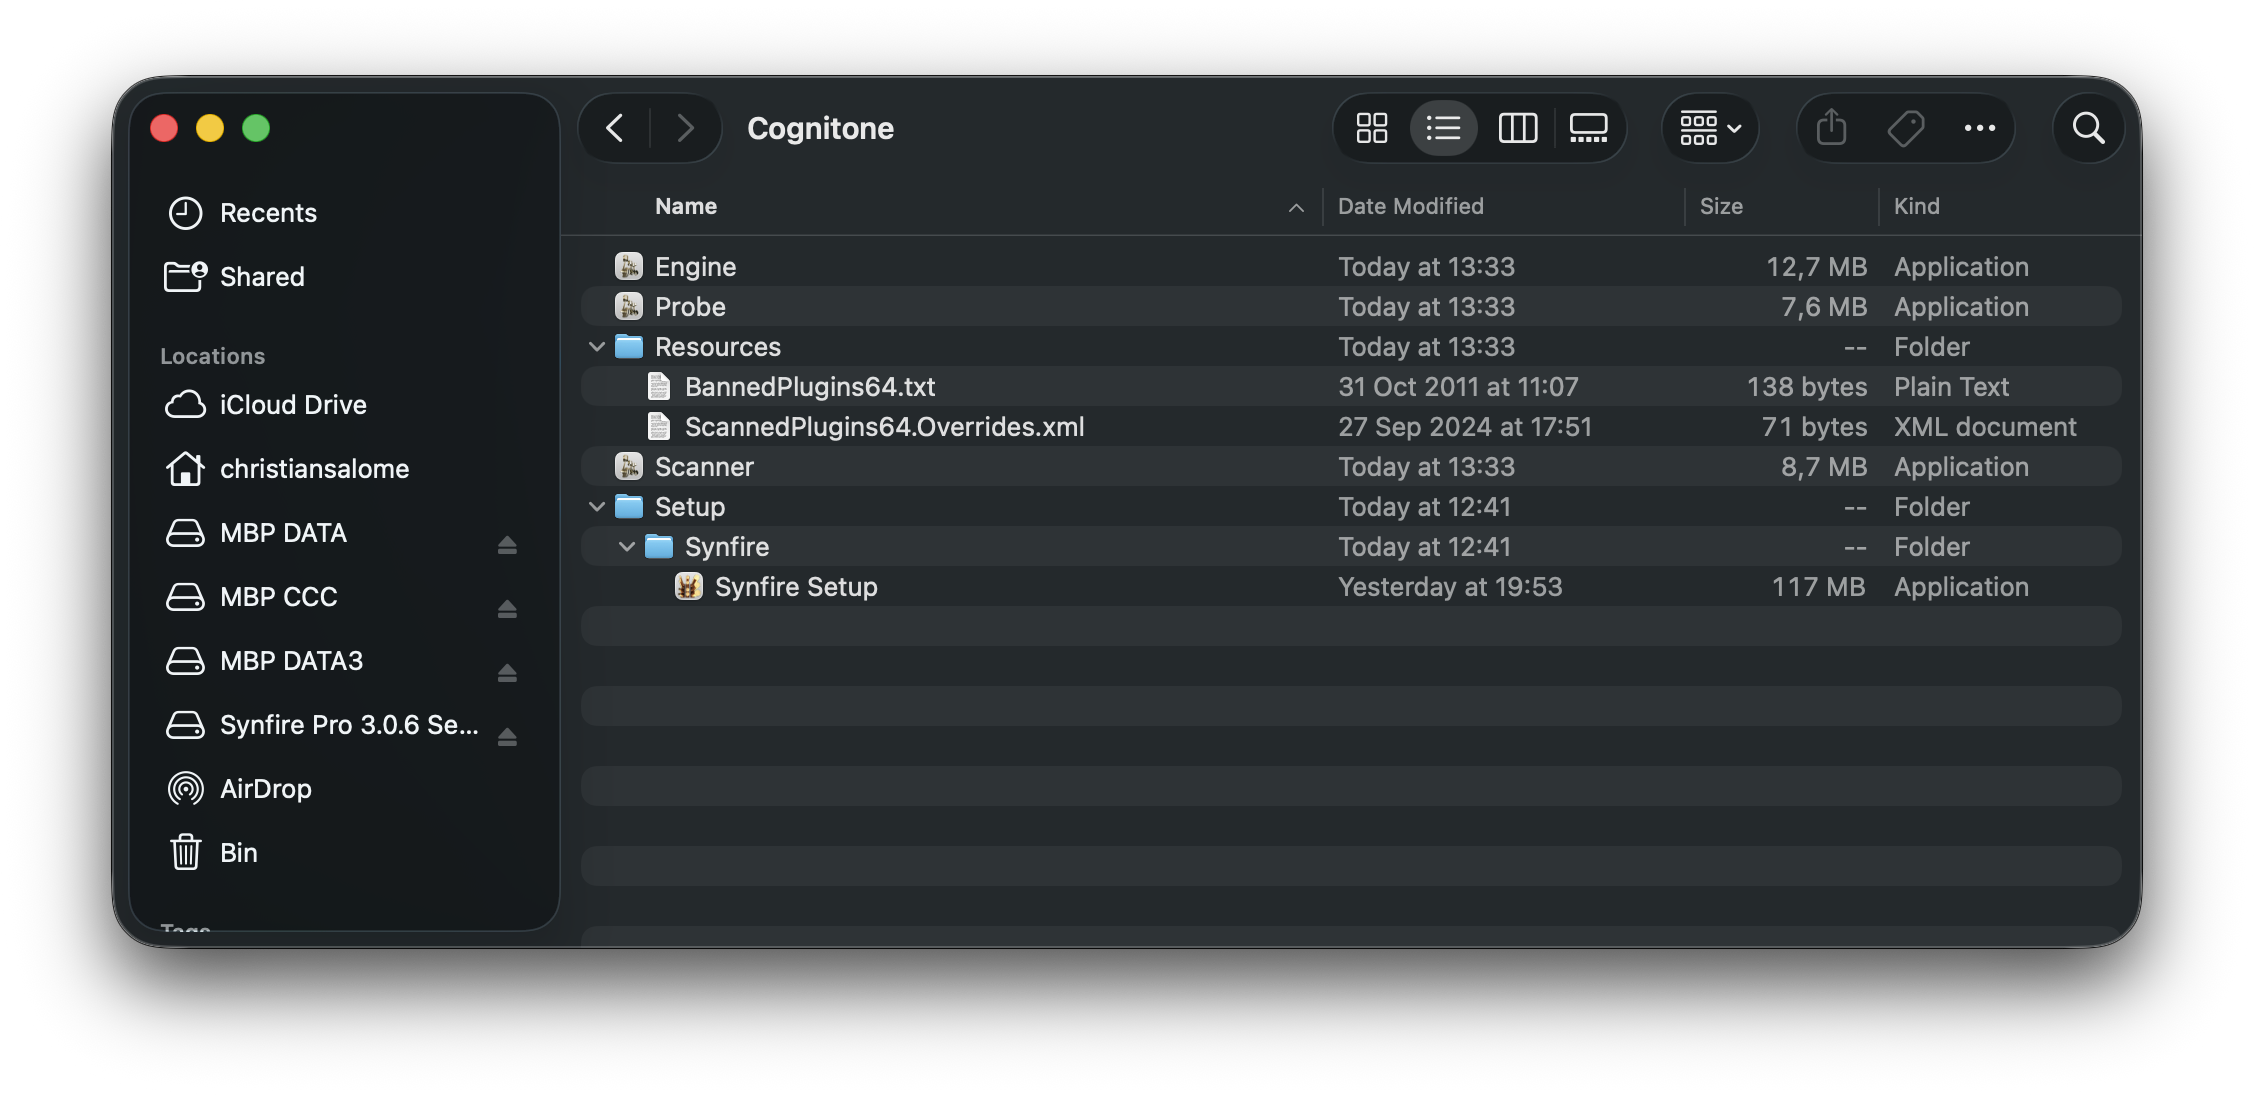The image size is (2254, 1096).
Task: Eject the MBP DATA volume
Action: [x=507, y=545]
